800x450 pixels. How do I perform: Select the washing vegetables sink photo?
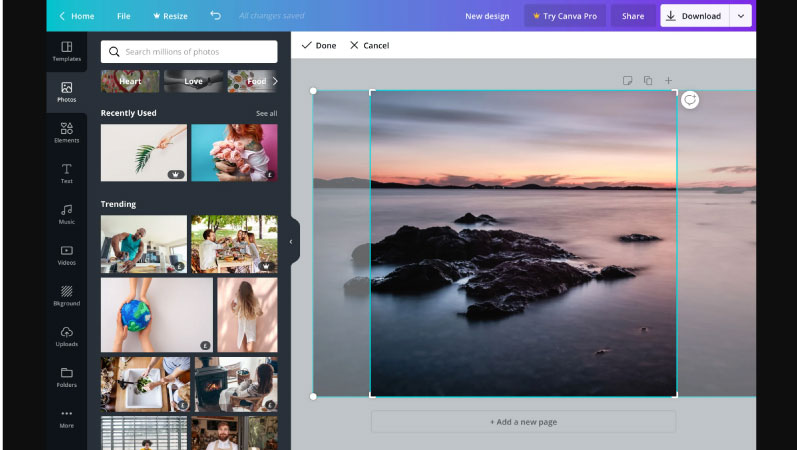[x=145, y=384]
